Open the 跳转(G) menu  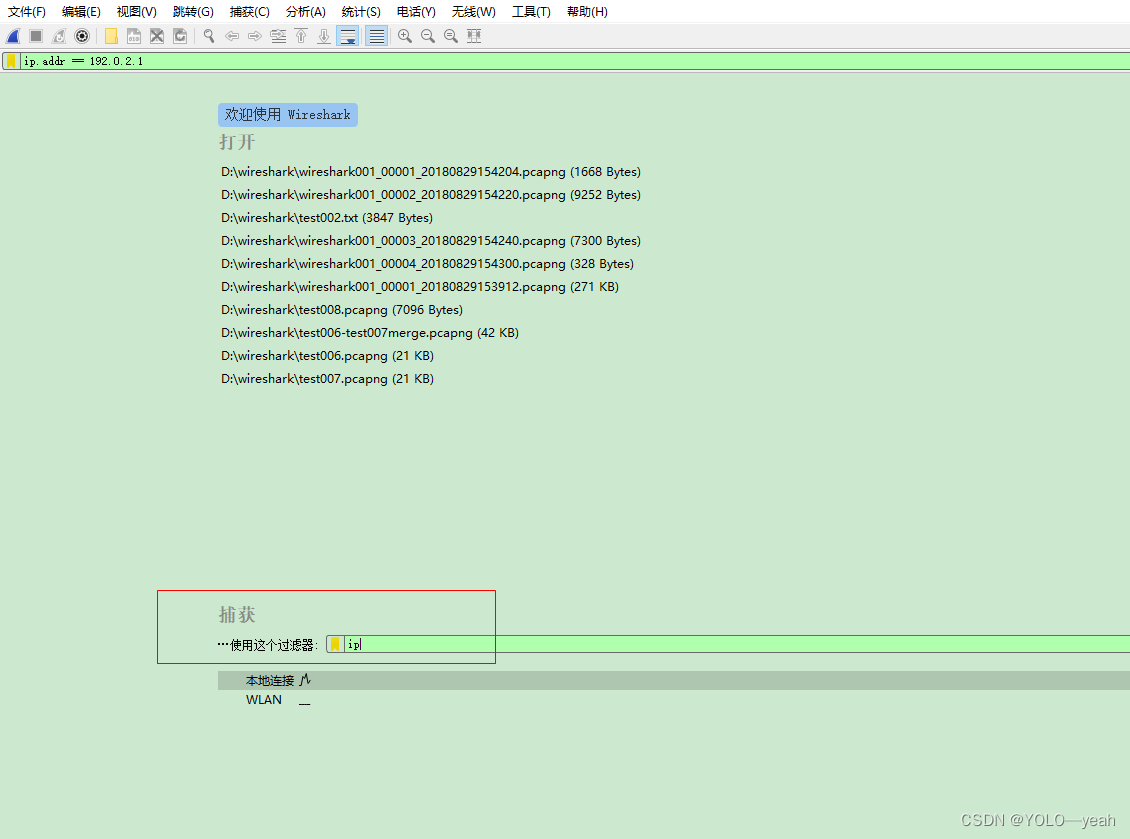pyautogui.click(x=193, y=12)
